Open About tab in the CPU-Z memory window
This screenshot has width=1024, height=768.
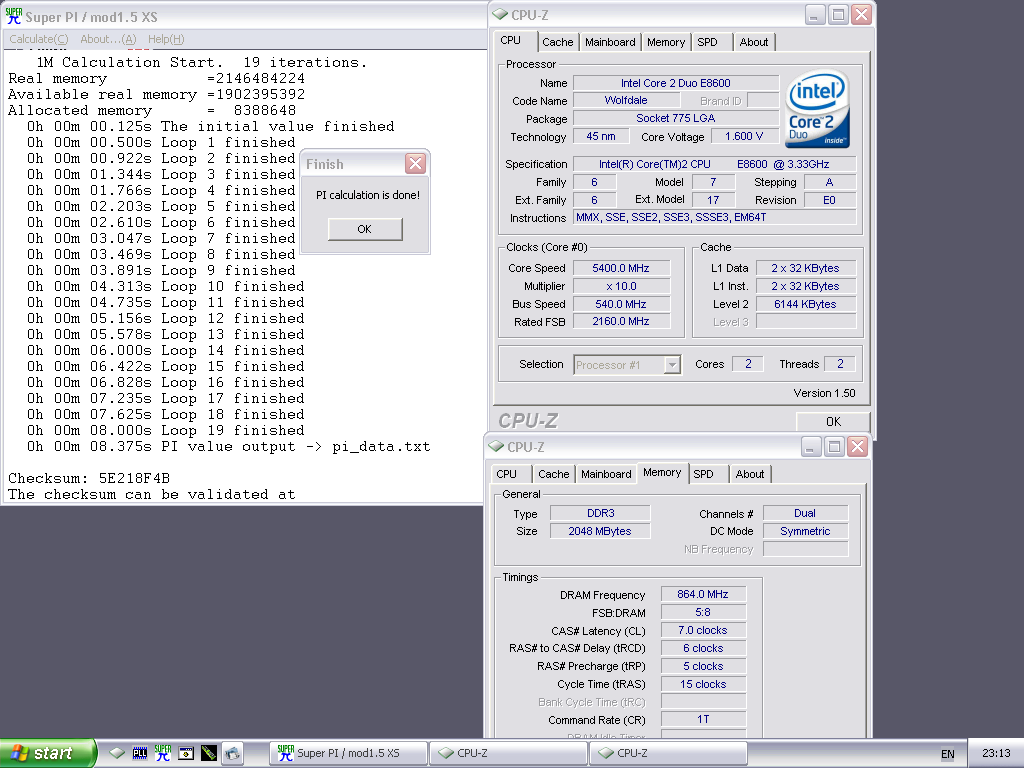pos(750,474)
